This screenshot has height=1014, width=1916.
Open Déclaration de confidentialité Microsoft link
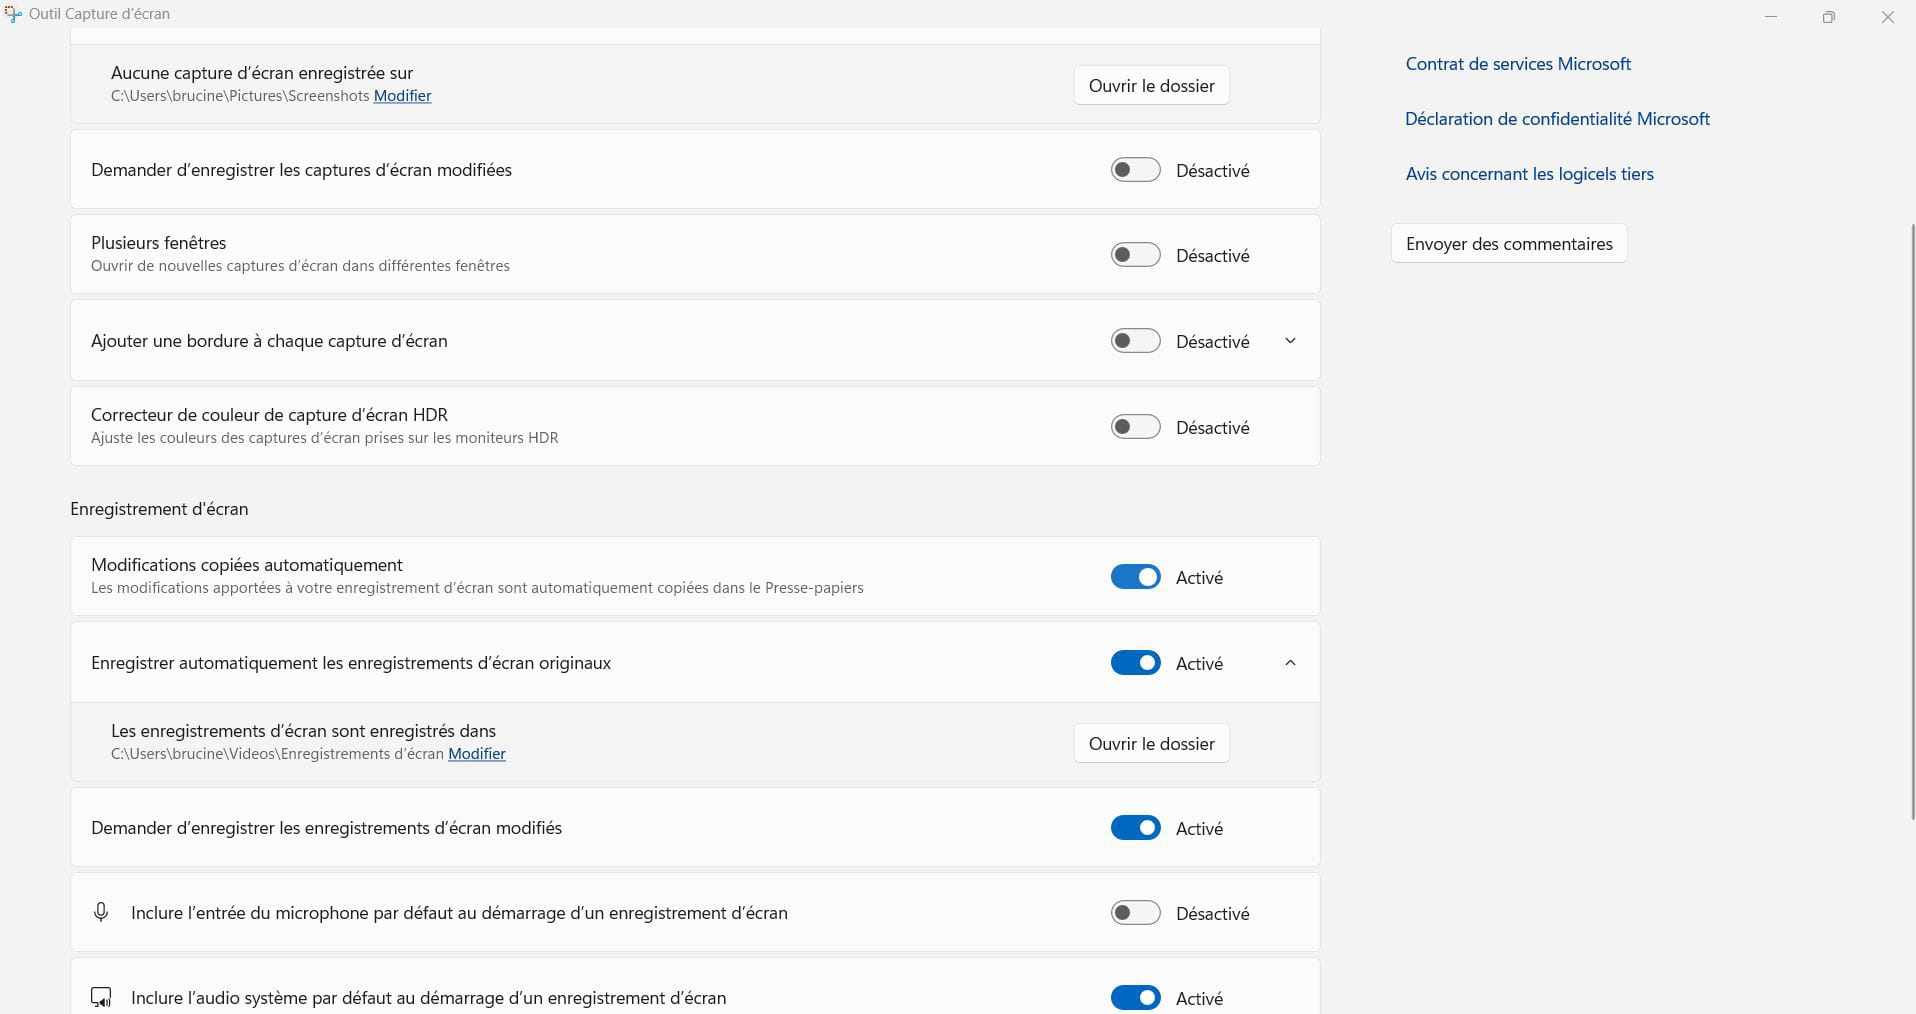[x=1557, y=119]
